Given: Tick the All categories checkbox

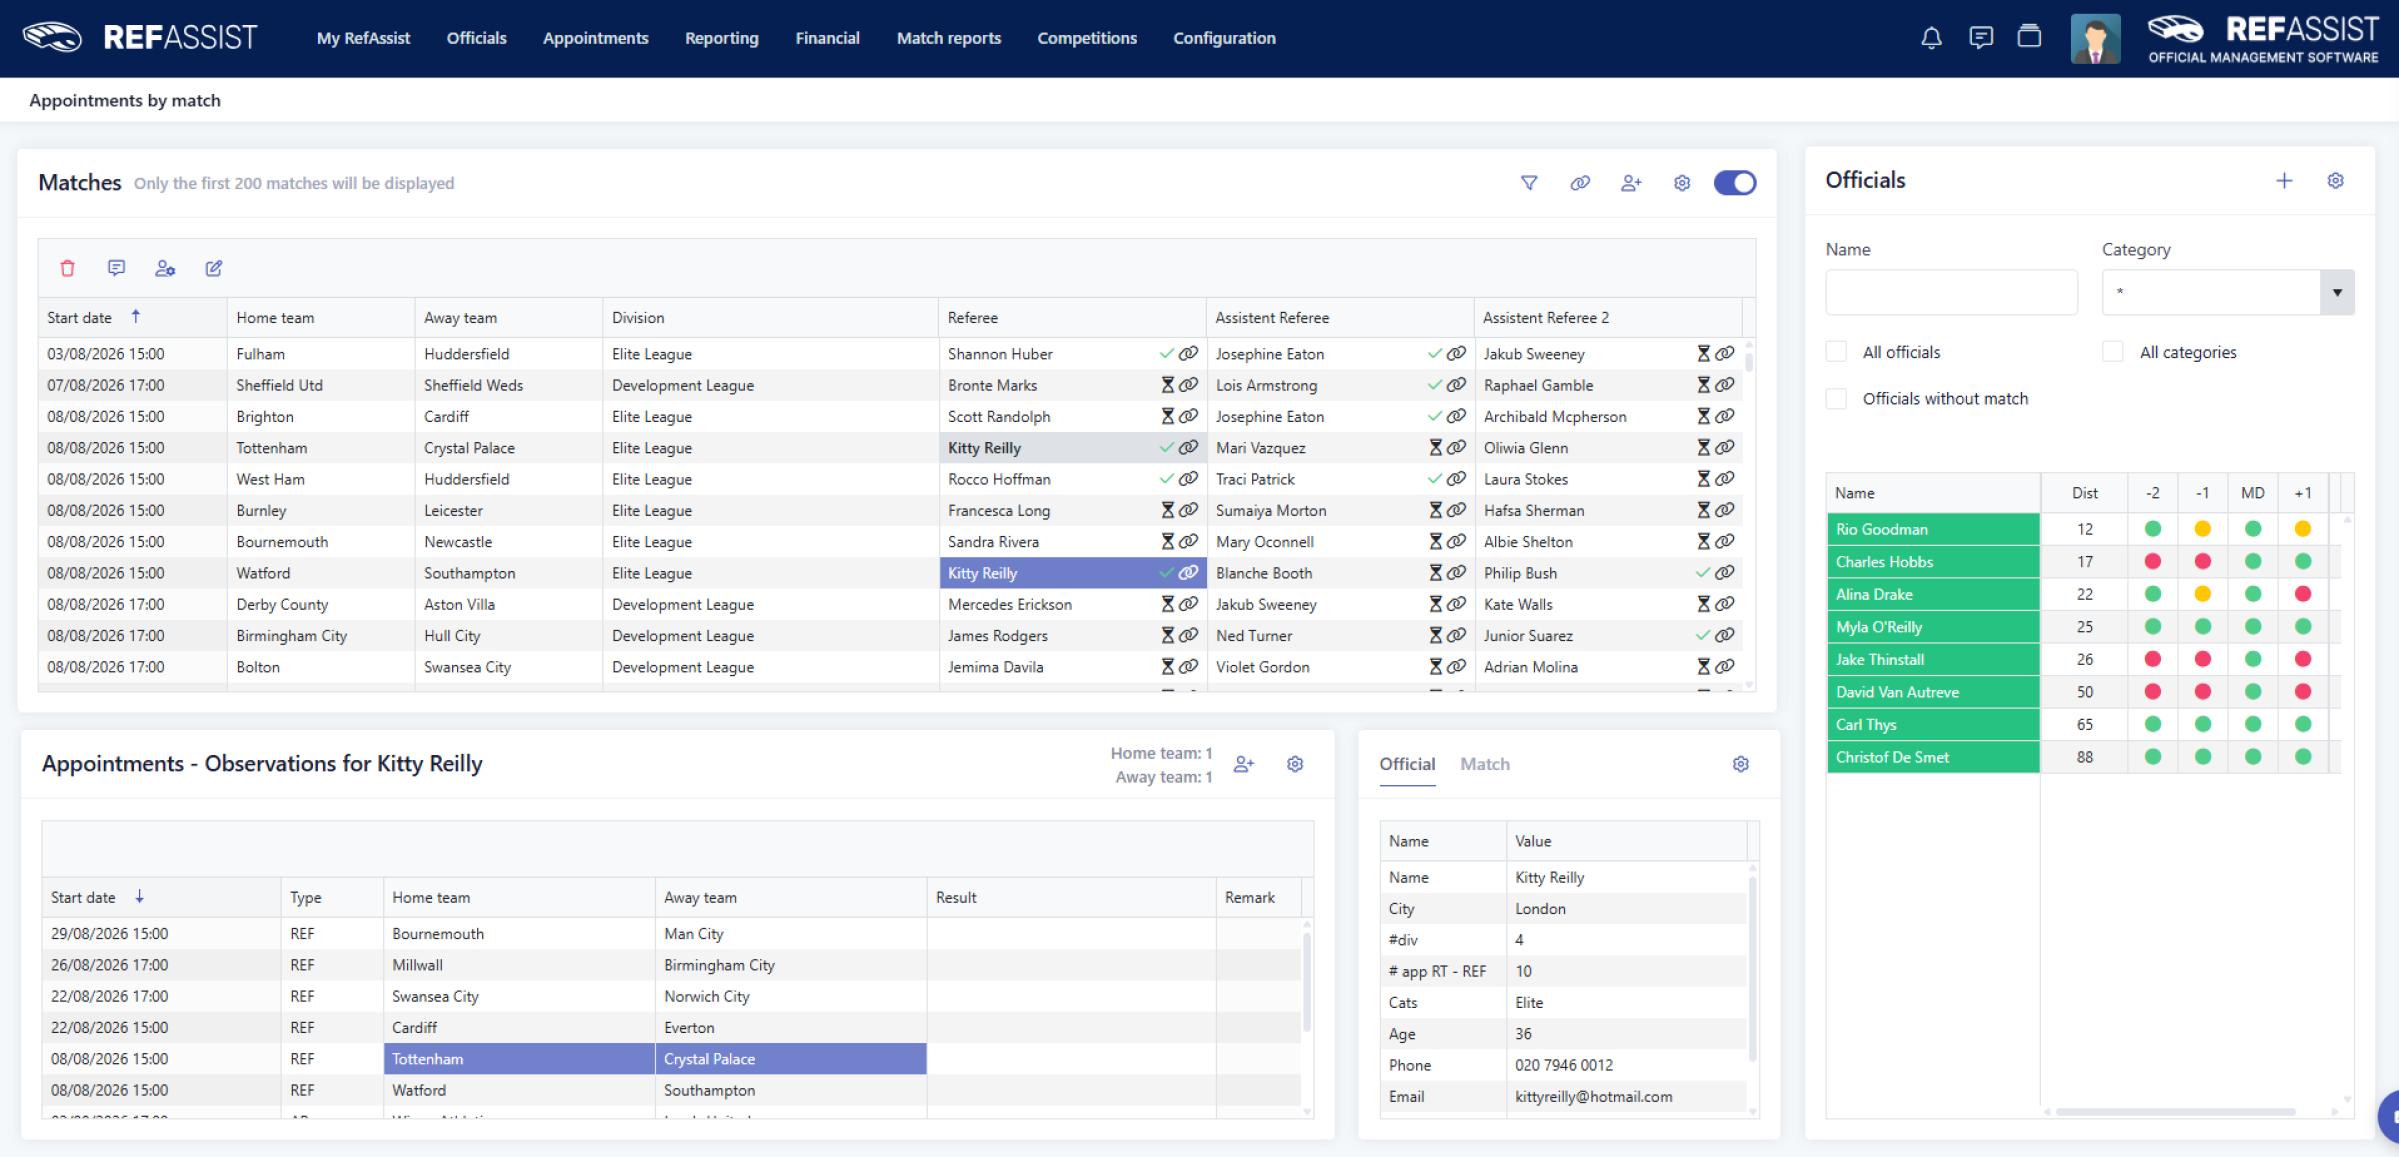Looking at the screenshot, I should coord(2113,352).
